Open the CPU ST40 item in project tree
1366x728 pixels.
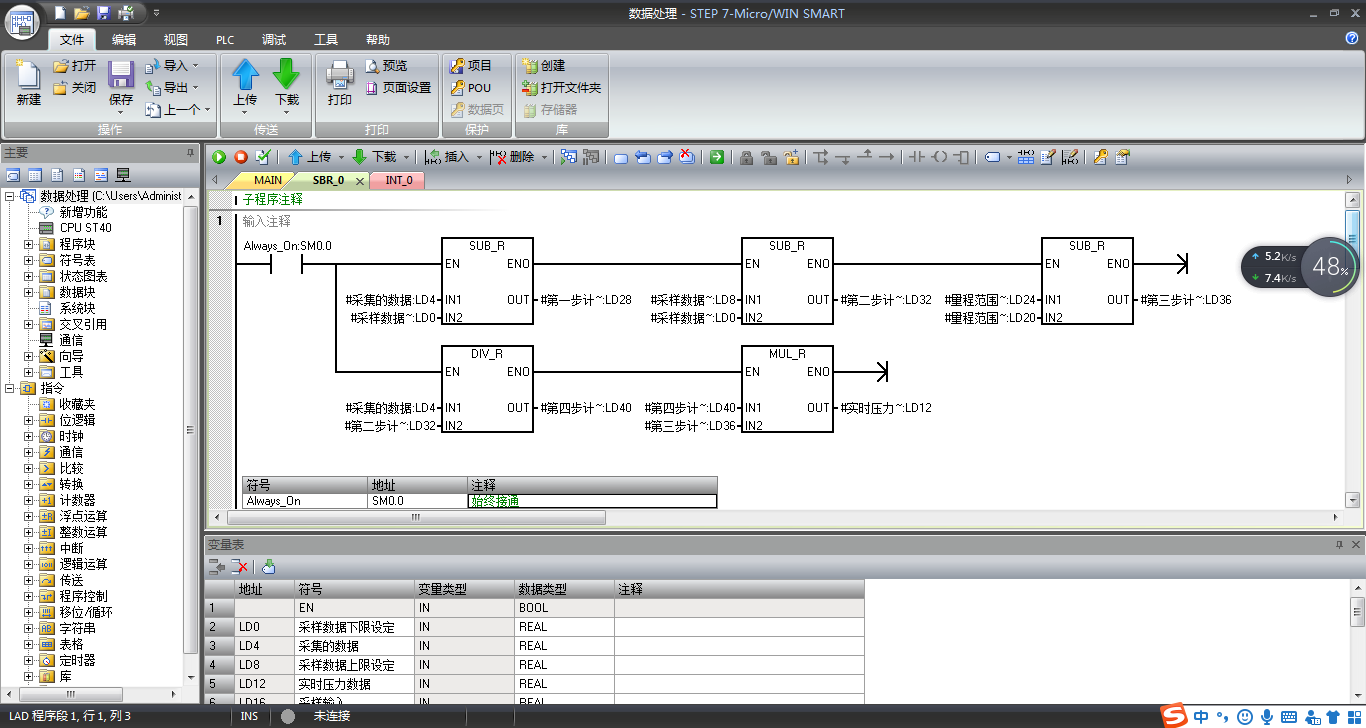click(x=85, y=228)
